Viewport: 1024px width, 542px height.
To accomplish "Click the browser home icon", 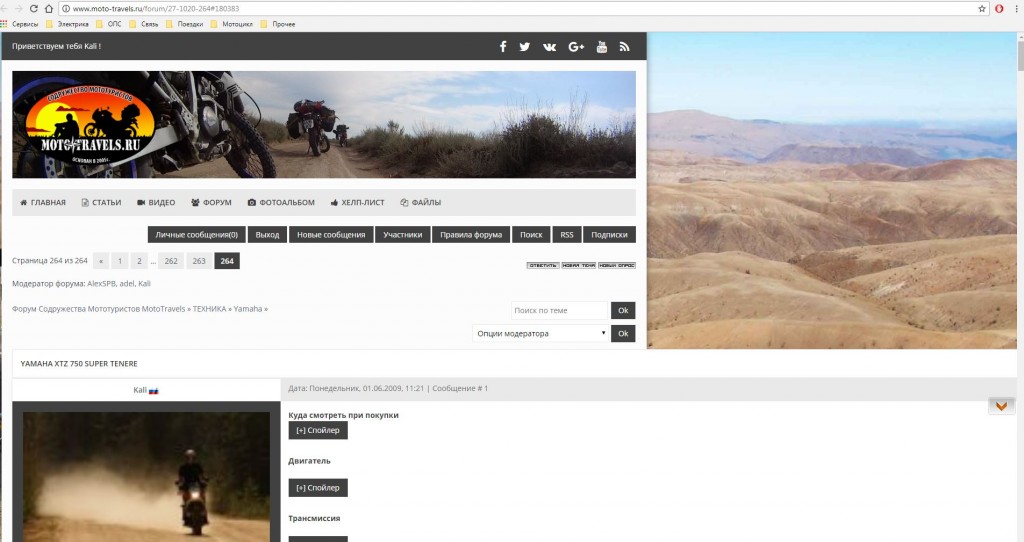I will (48, 8).
